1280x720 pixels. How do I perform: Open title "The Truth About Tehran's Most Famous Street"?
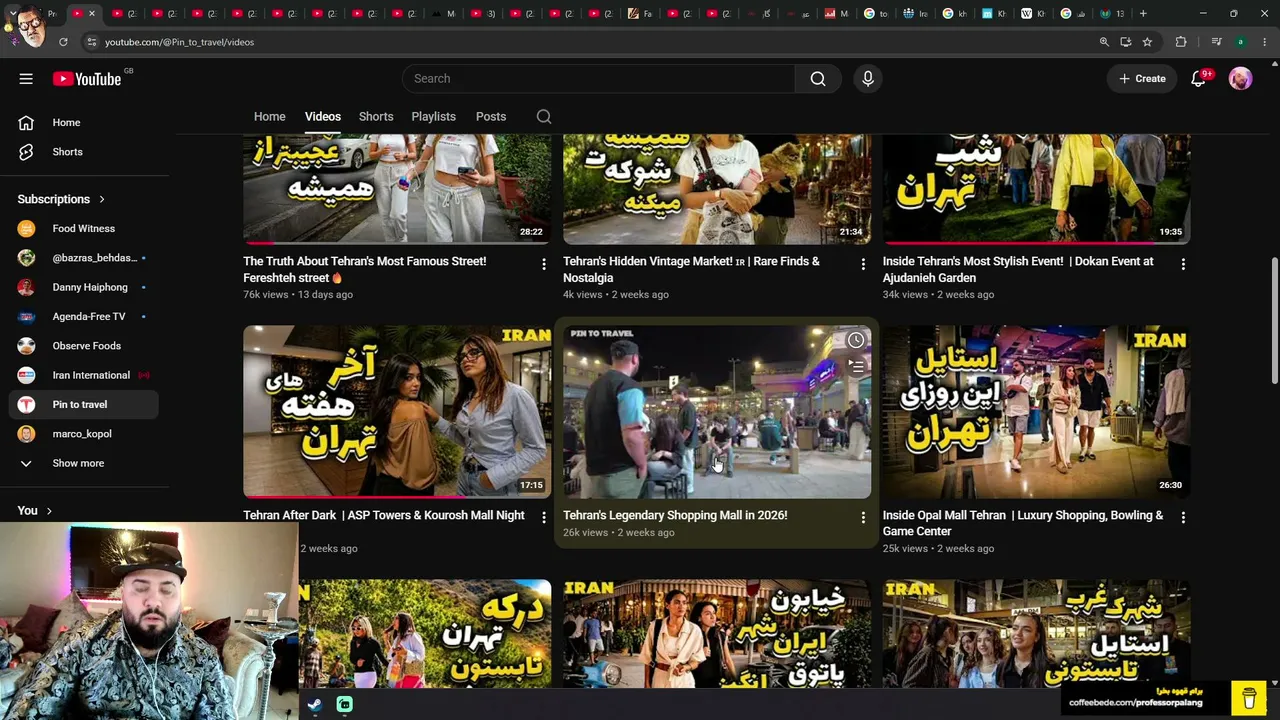pyautogui.click(x=365, y=269)
